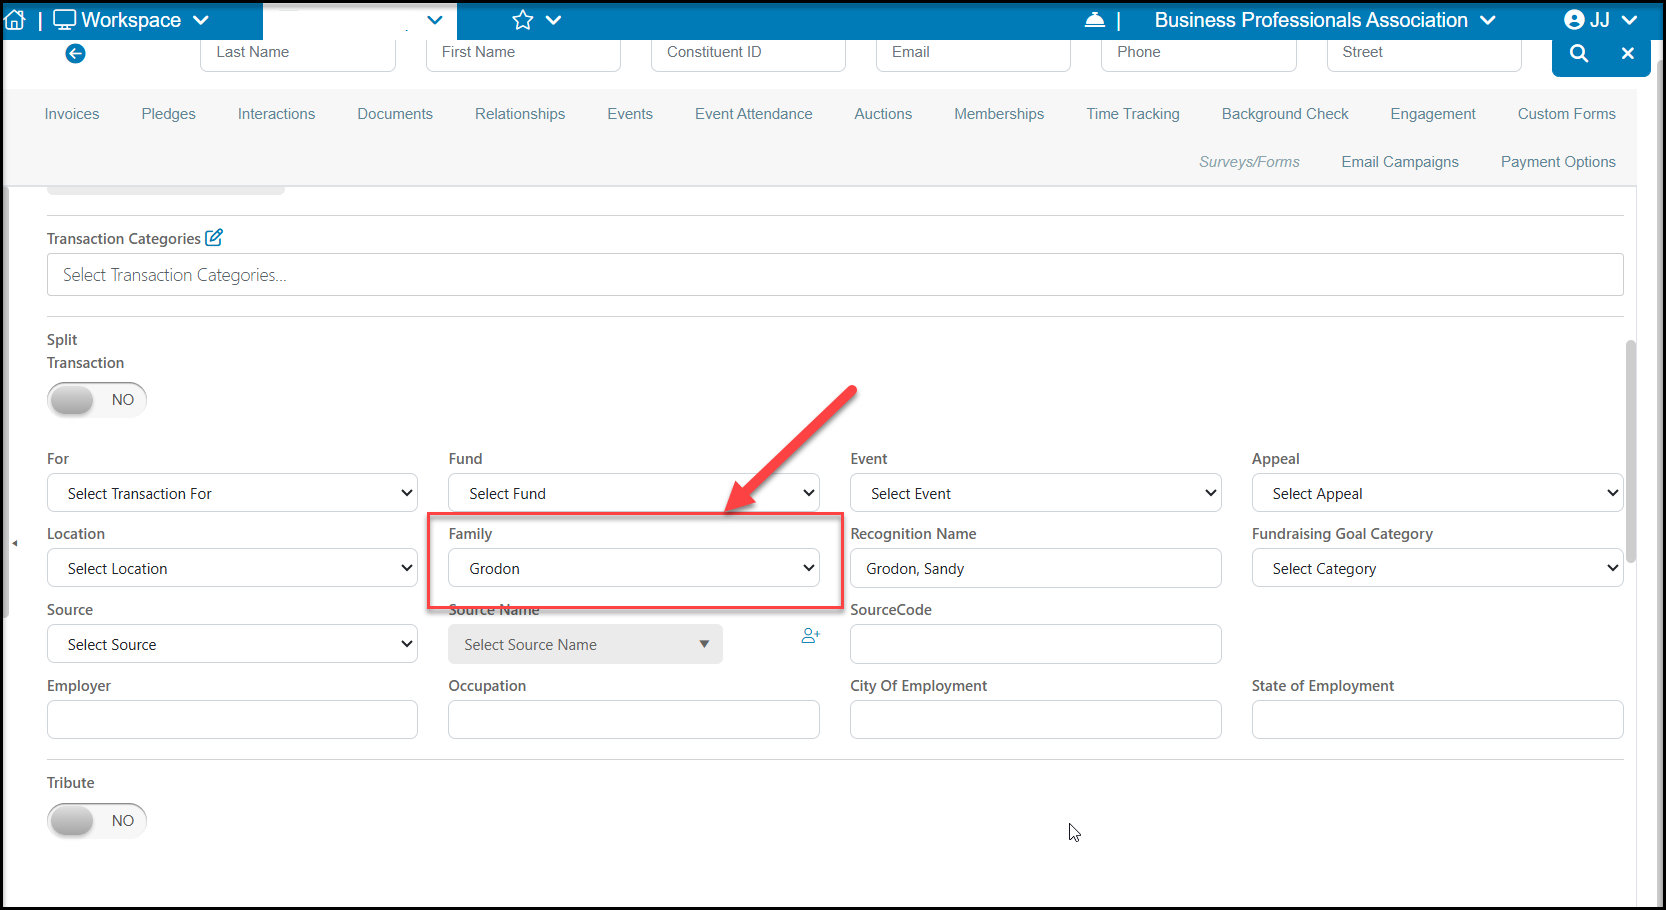This screenshot has width=1666, height=910.
Task: Click the Phone search field
Action: [1199, 54]
